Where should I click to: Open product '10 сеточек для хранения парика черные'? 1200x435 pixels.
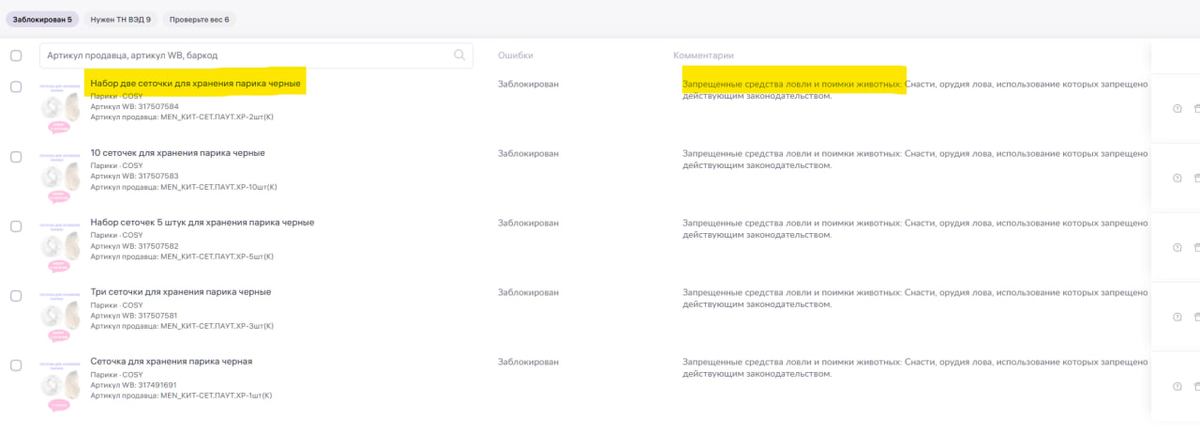(x=177, y=152)
